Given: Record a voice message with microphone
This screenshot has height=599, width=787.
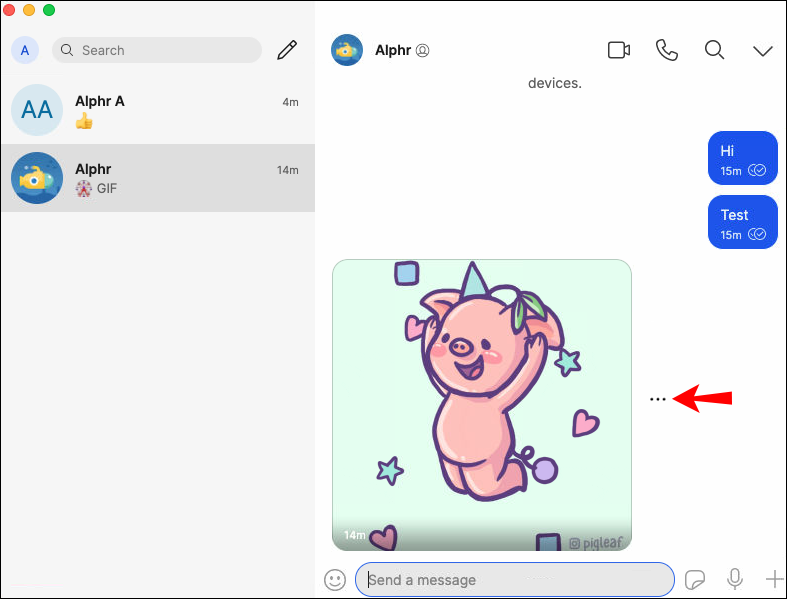Looking at the screenshot, I should (735, 579).
